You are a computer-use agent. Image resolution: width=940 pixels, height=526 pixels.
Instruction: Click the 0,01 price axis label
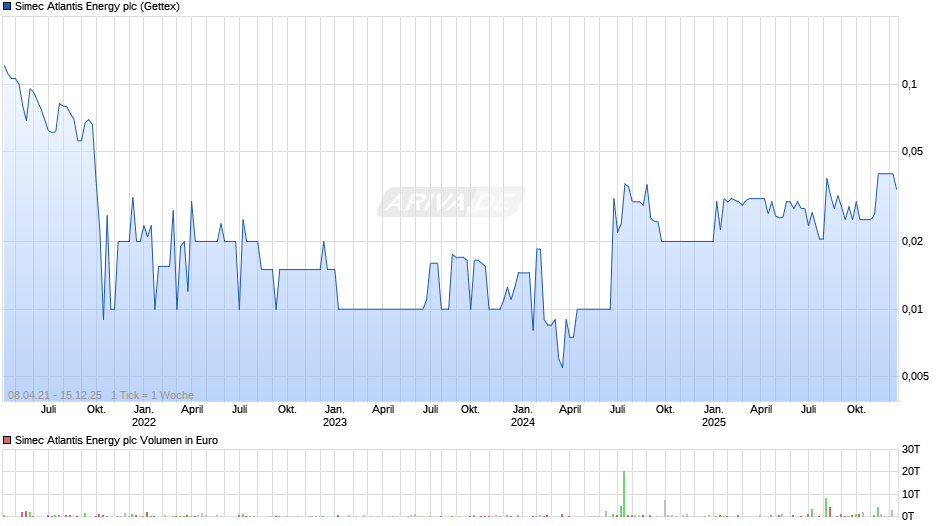click(x=912, y=309)
